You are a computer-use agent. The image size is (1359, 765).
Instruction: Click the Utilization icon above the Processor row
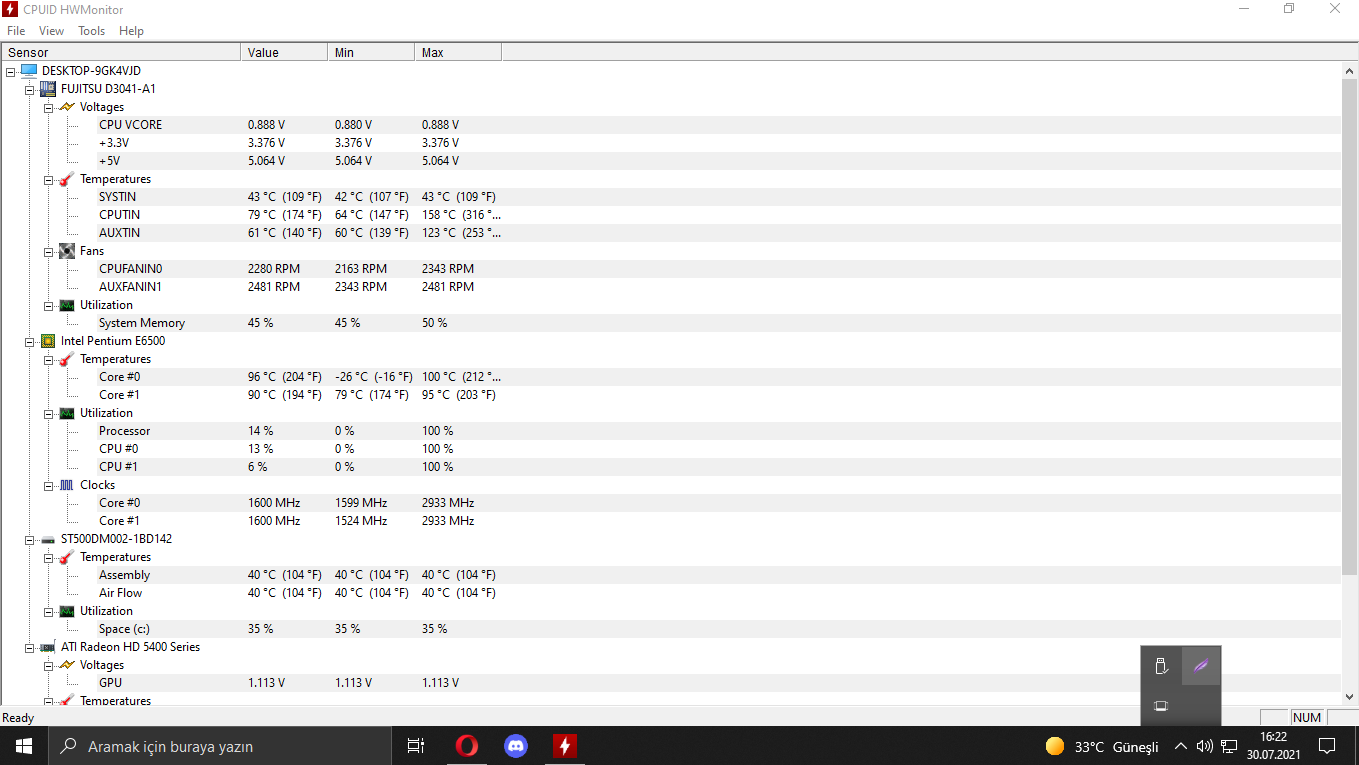tap(66, 413)
